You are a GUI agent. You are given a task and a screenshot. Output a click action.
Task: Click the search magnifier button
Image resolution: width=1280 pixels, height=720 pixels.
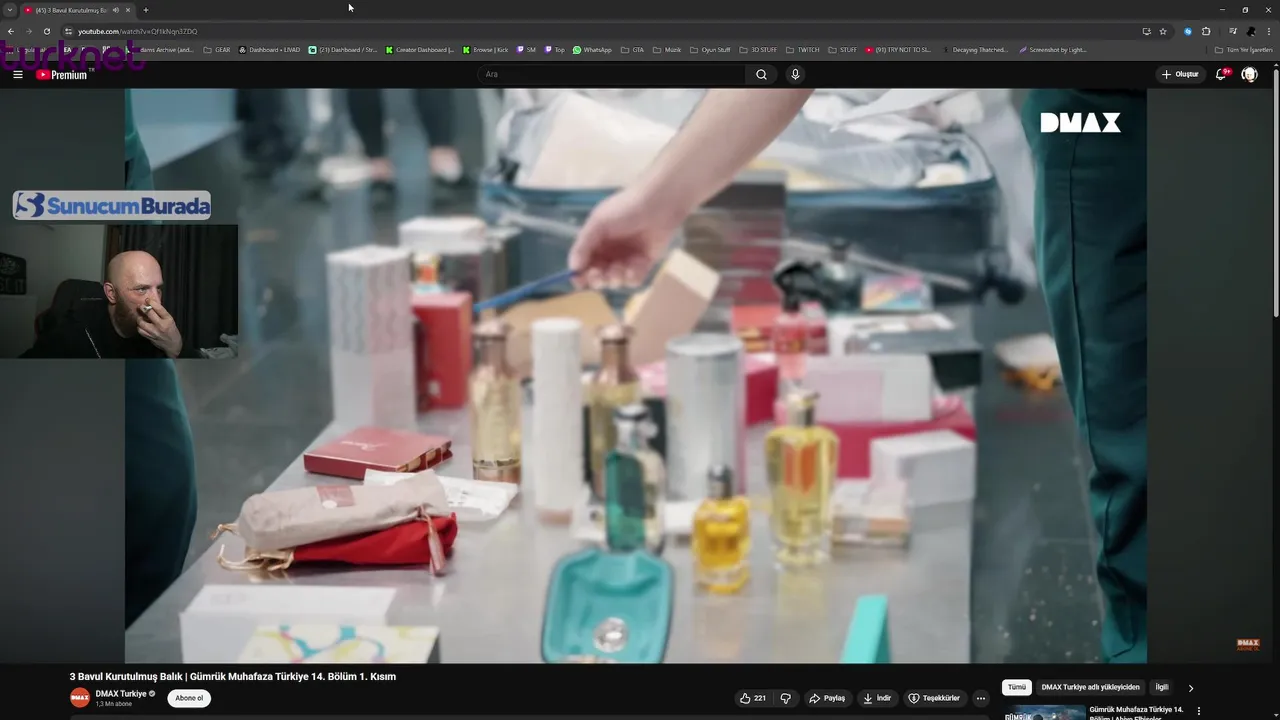[761, 74]
